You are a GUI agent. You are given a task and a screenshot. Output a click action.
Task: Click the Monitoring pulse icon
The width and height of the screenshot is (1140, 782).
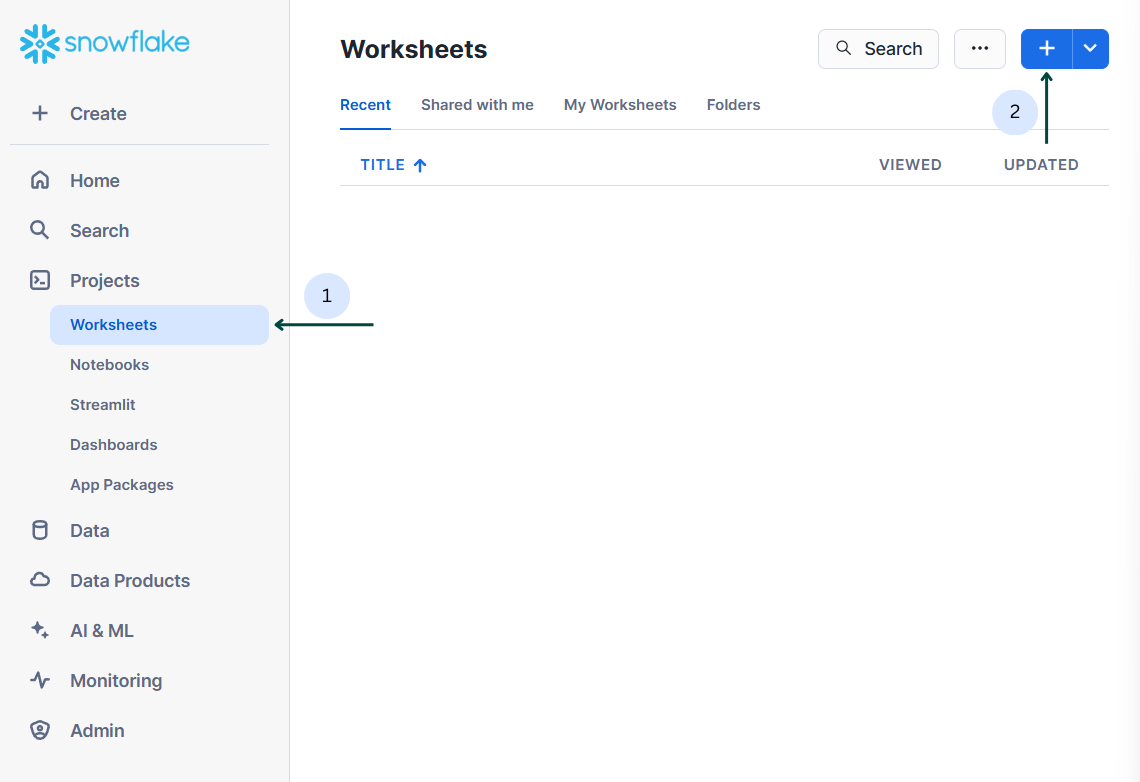[x=40, y=680]
